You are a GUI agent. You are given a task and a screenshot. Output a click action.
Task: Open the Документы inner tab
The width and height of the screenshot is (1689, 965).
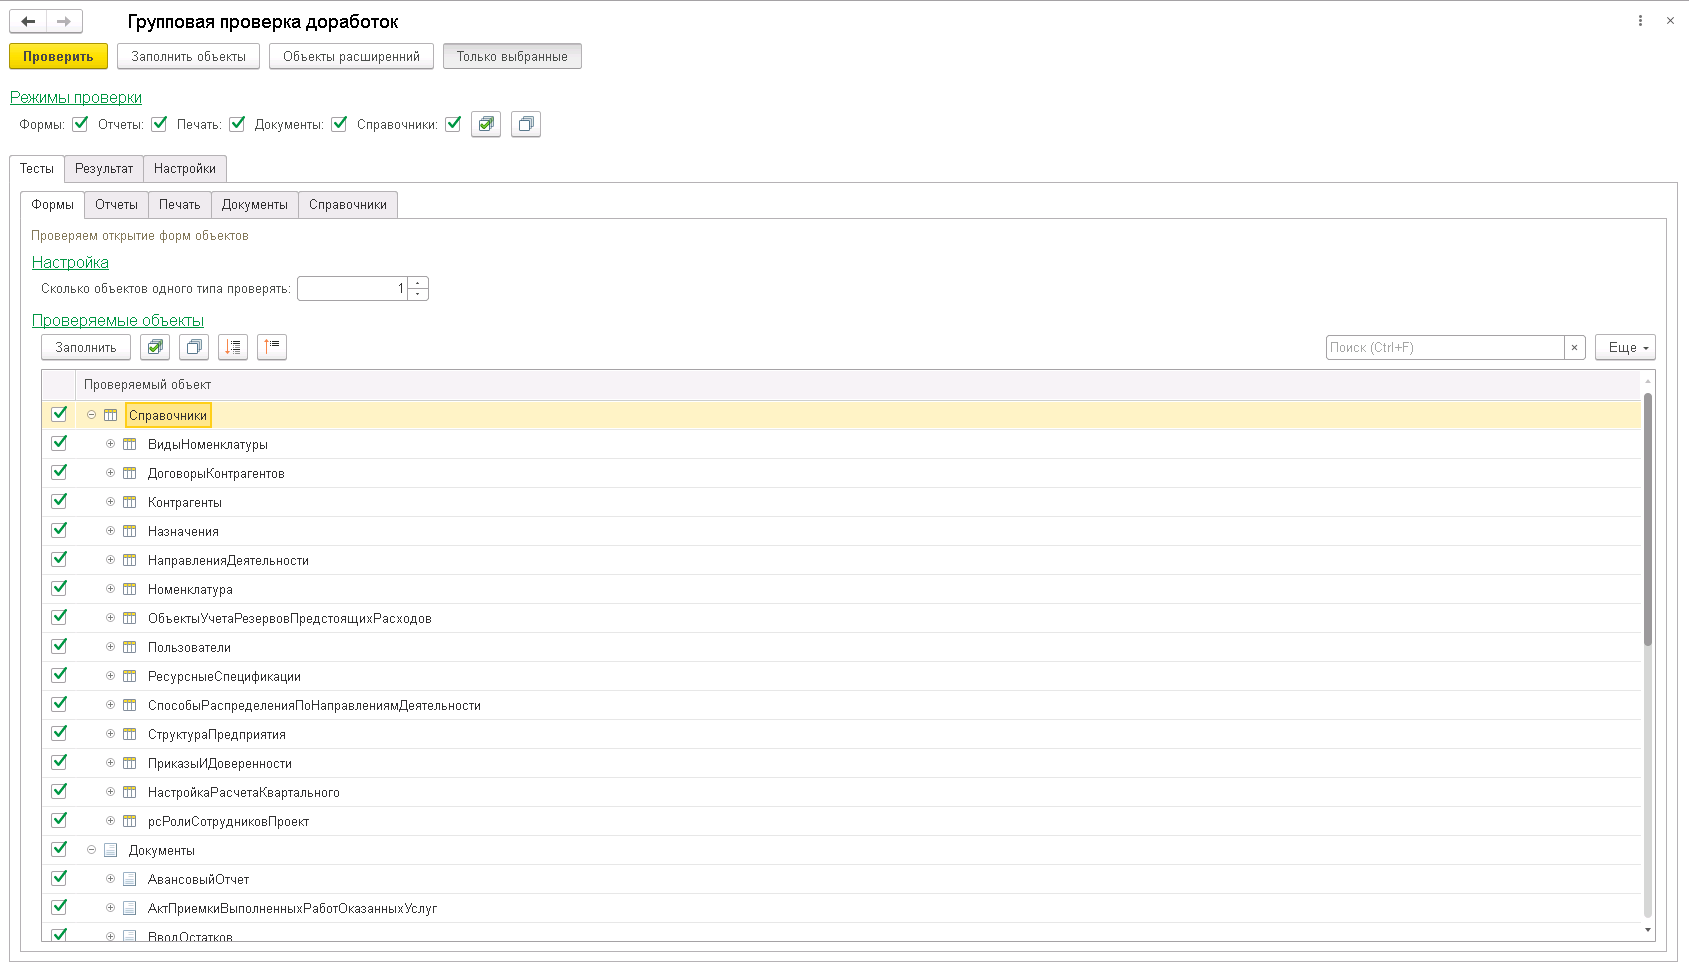[255, 205]
